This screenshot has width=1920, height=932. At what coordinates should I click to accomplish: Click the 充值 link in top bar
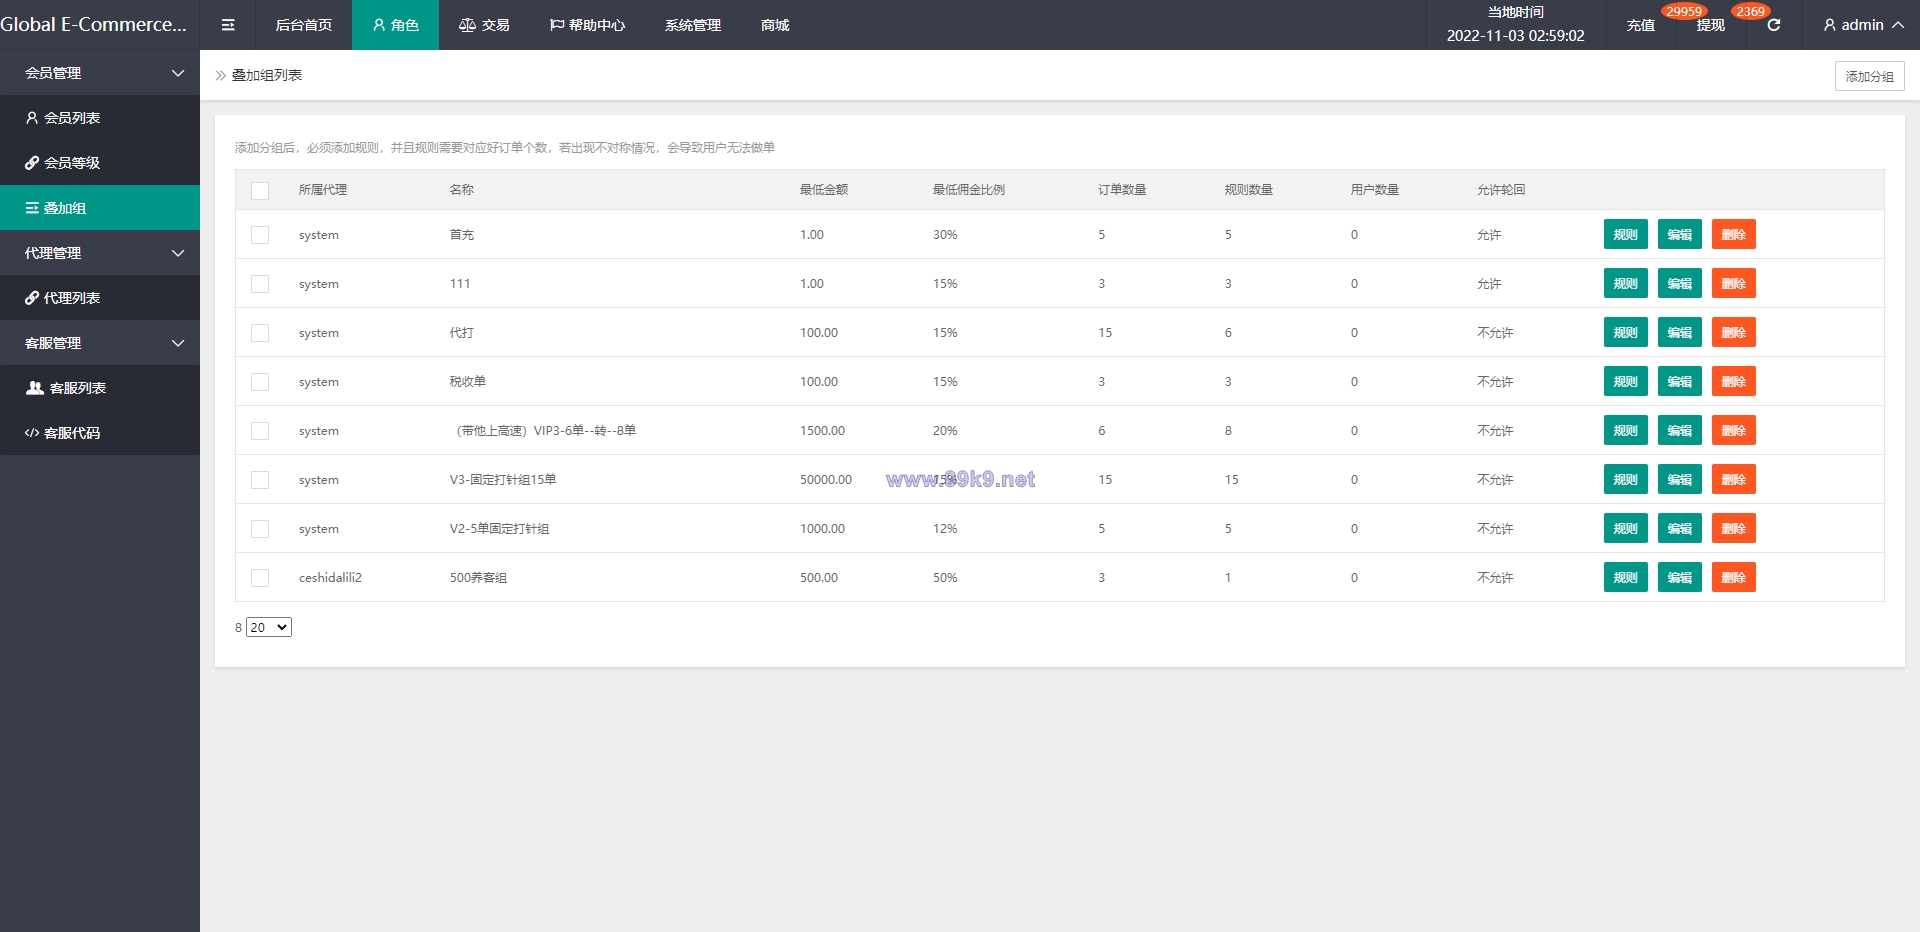[x=1641, y=25]
